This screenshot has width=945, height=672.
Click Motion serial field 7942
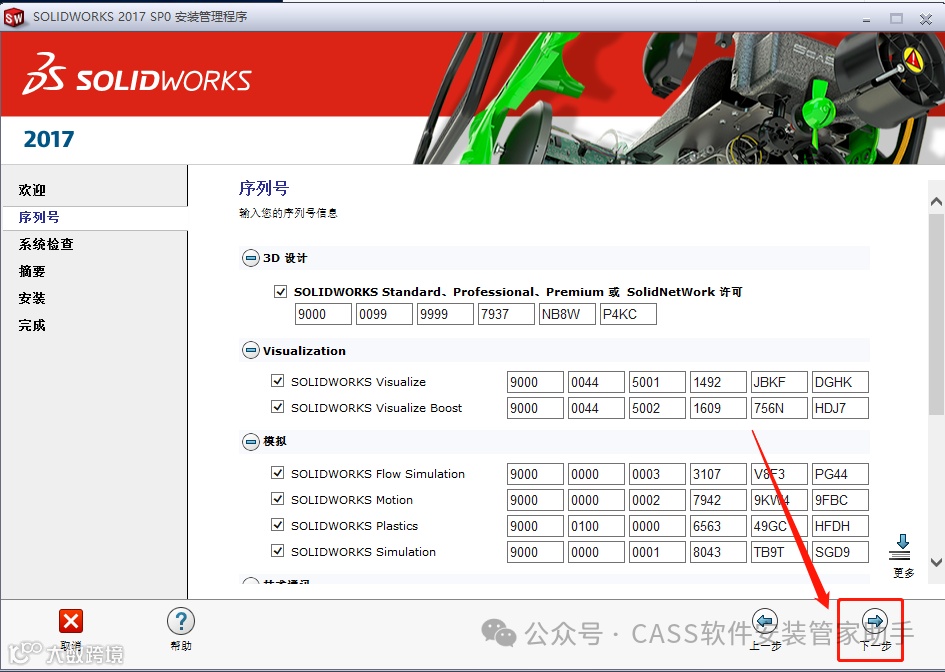tap(718, 500)
